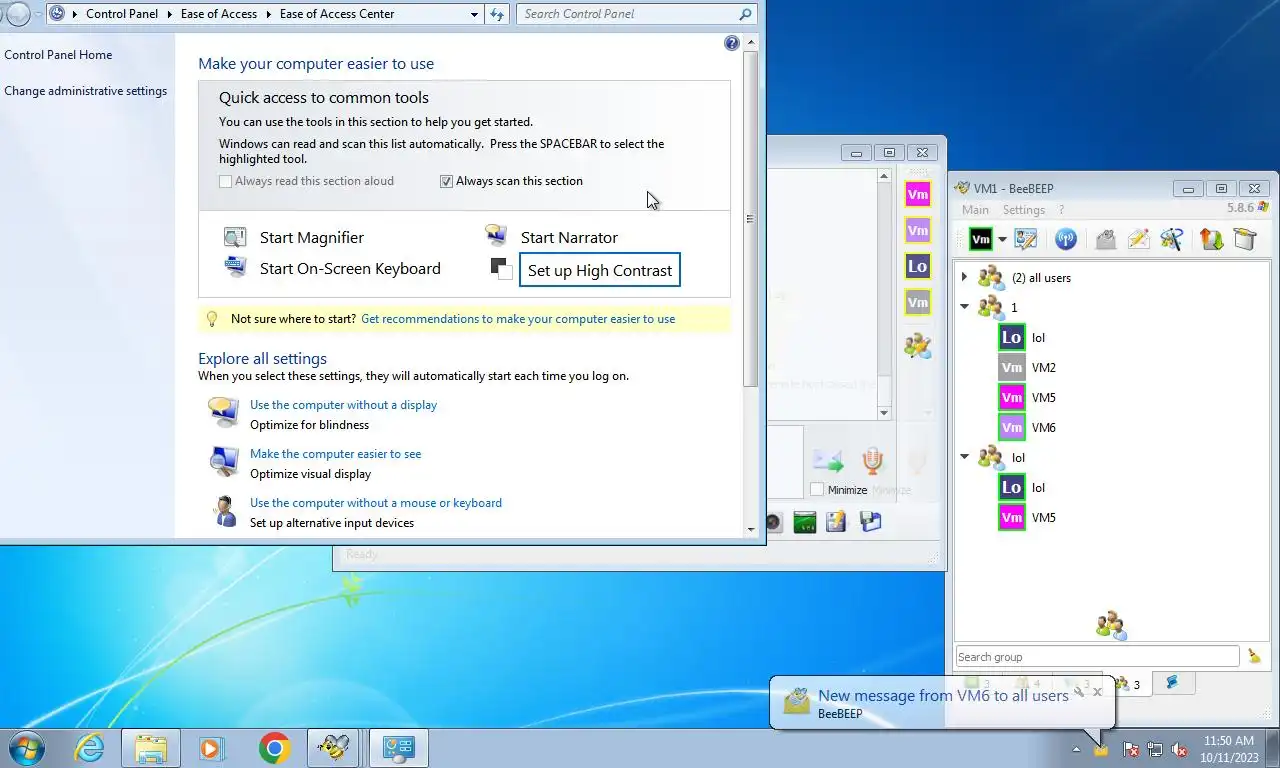This screenshot has width=1280, height=768.
Task: Open the ? help menu in BeeBEEP
Action: tap(1061, 210)
